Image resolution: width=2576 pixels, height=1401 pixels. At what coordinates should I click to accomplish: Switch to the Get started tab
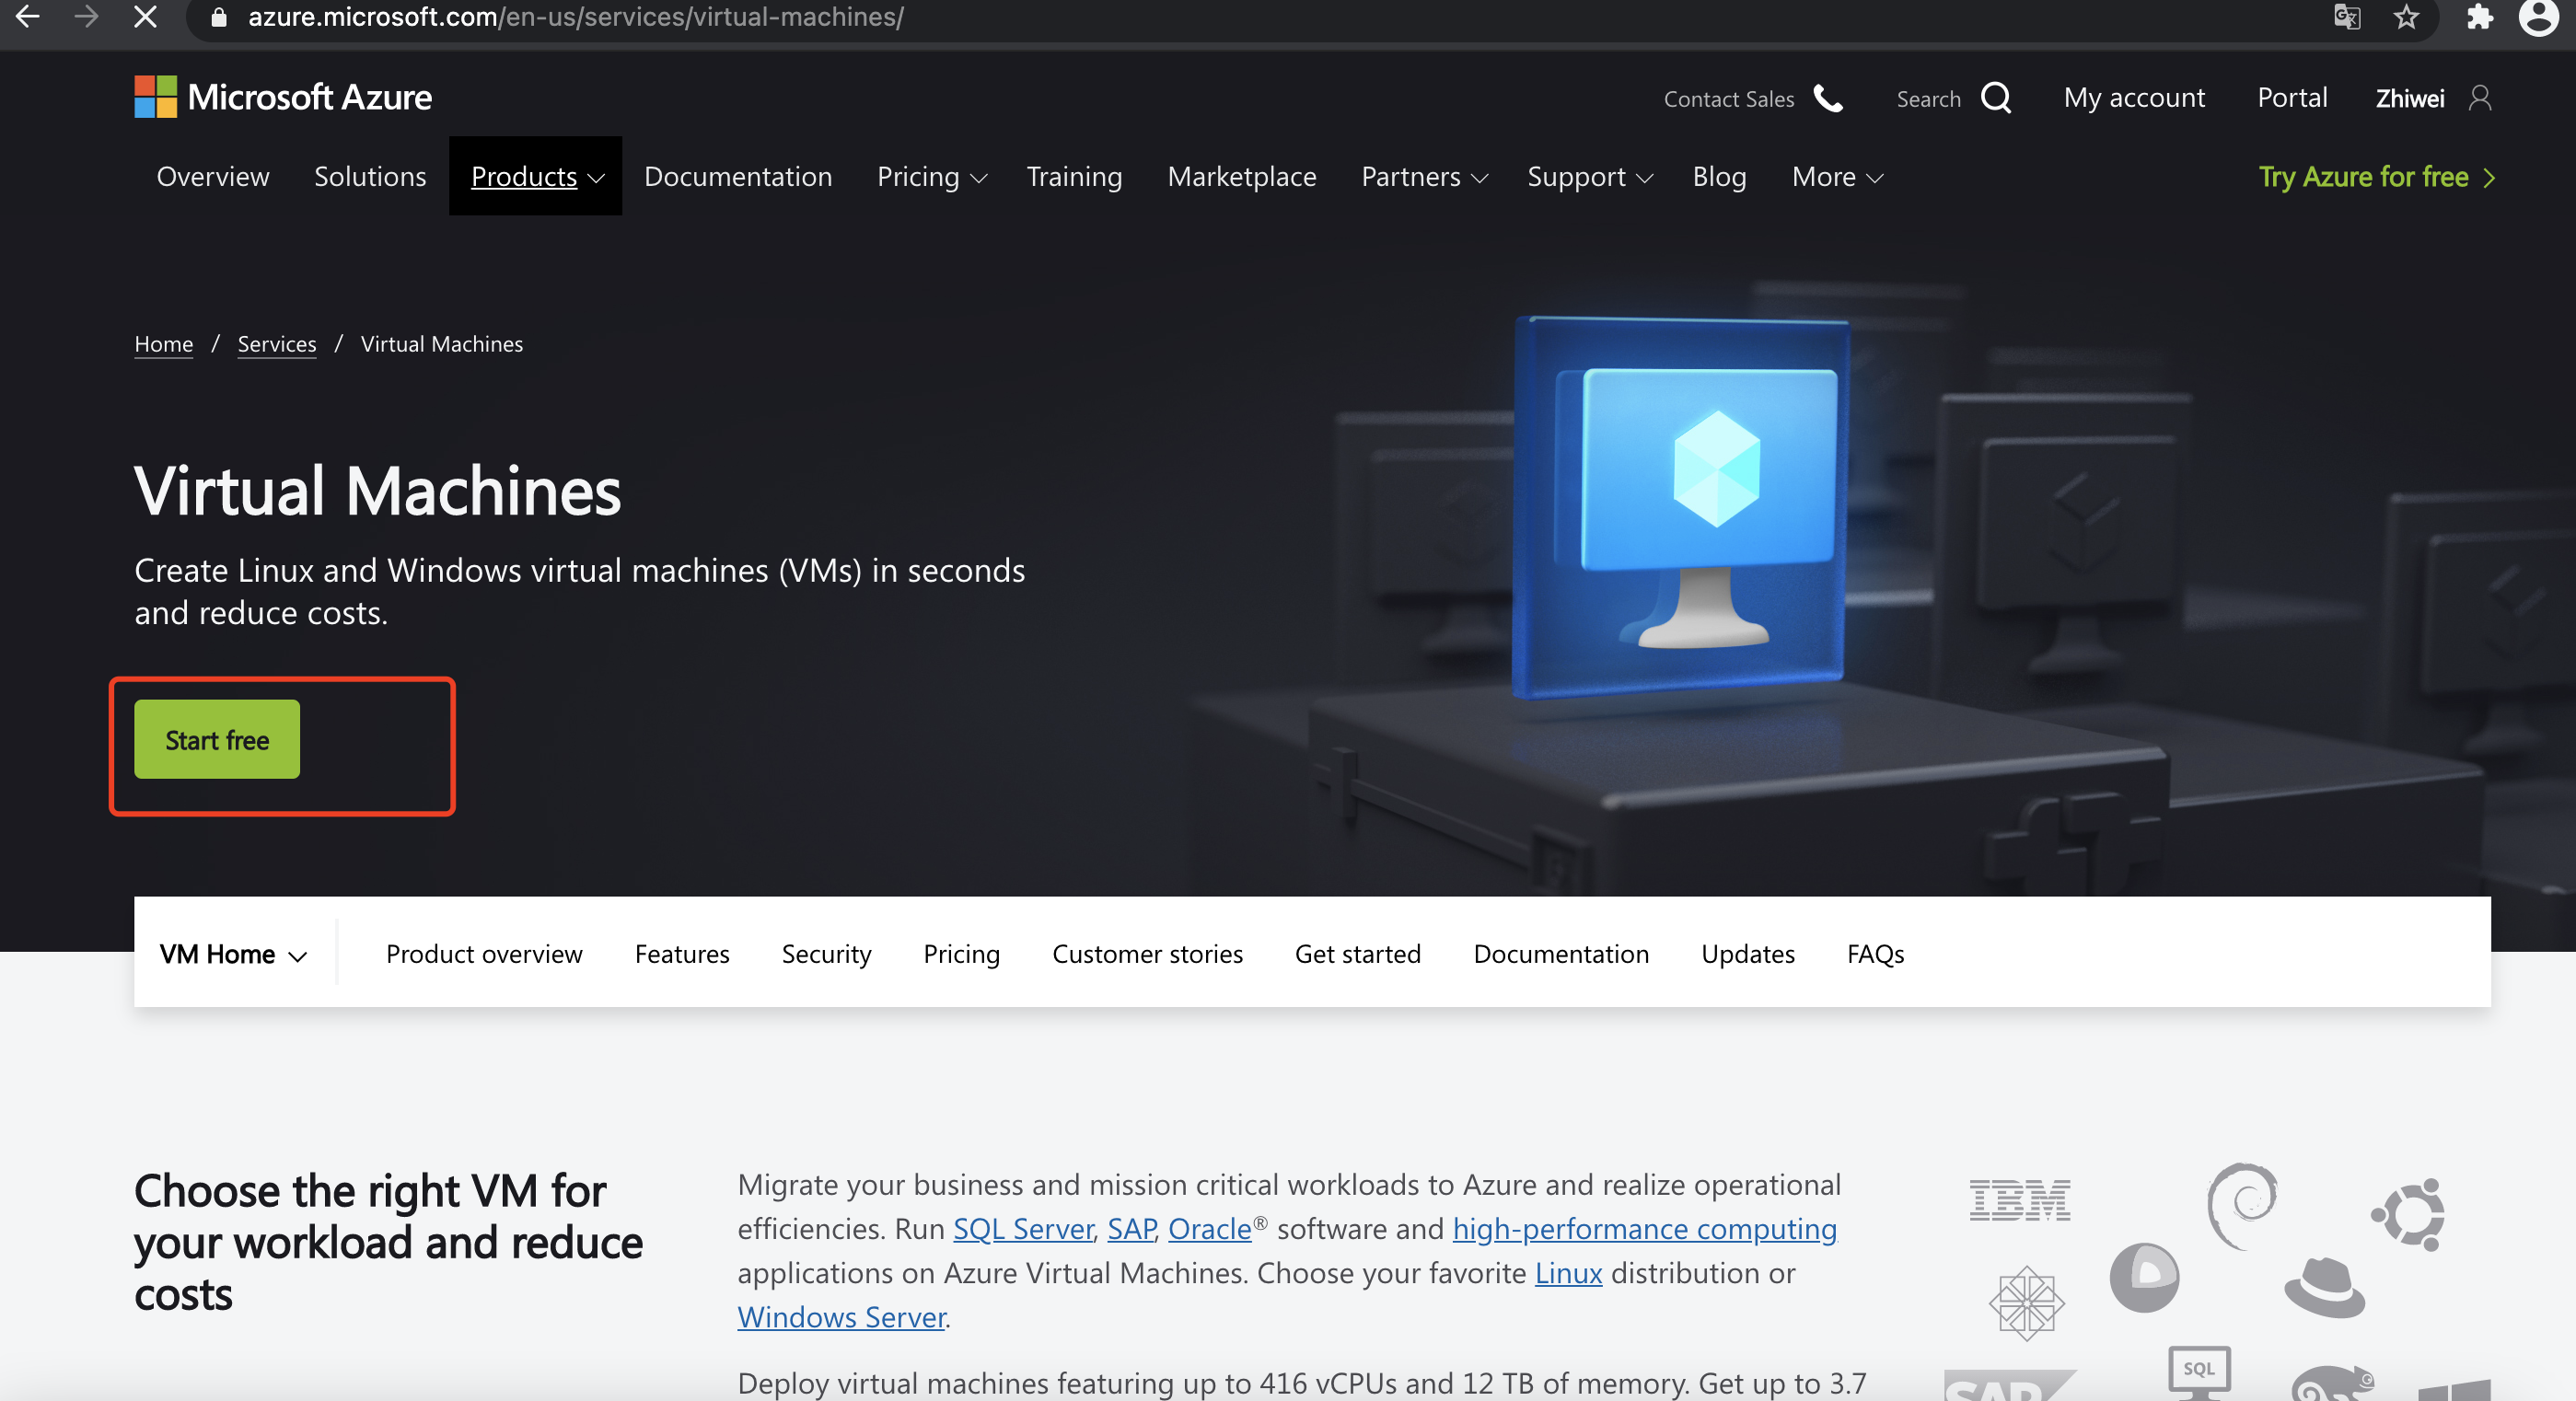coord(1357,954)
